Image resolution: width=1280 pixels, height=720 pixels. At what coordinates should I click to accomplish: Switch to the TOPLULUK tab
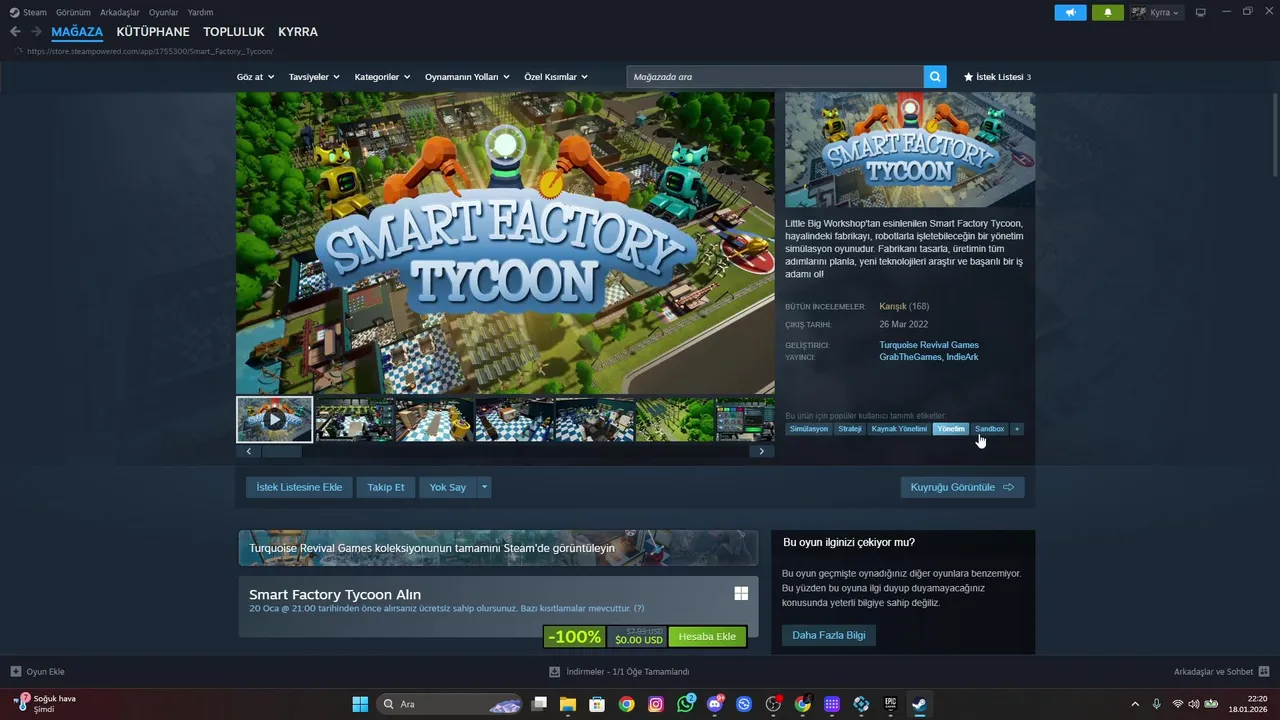[234, 32]
